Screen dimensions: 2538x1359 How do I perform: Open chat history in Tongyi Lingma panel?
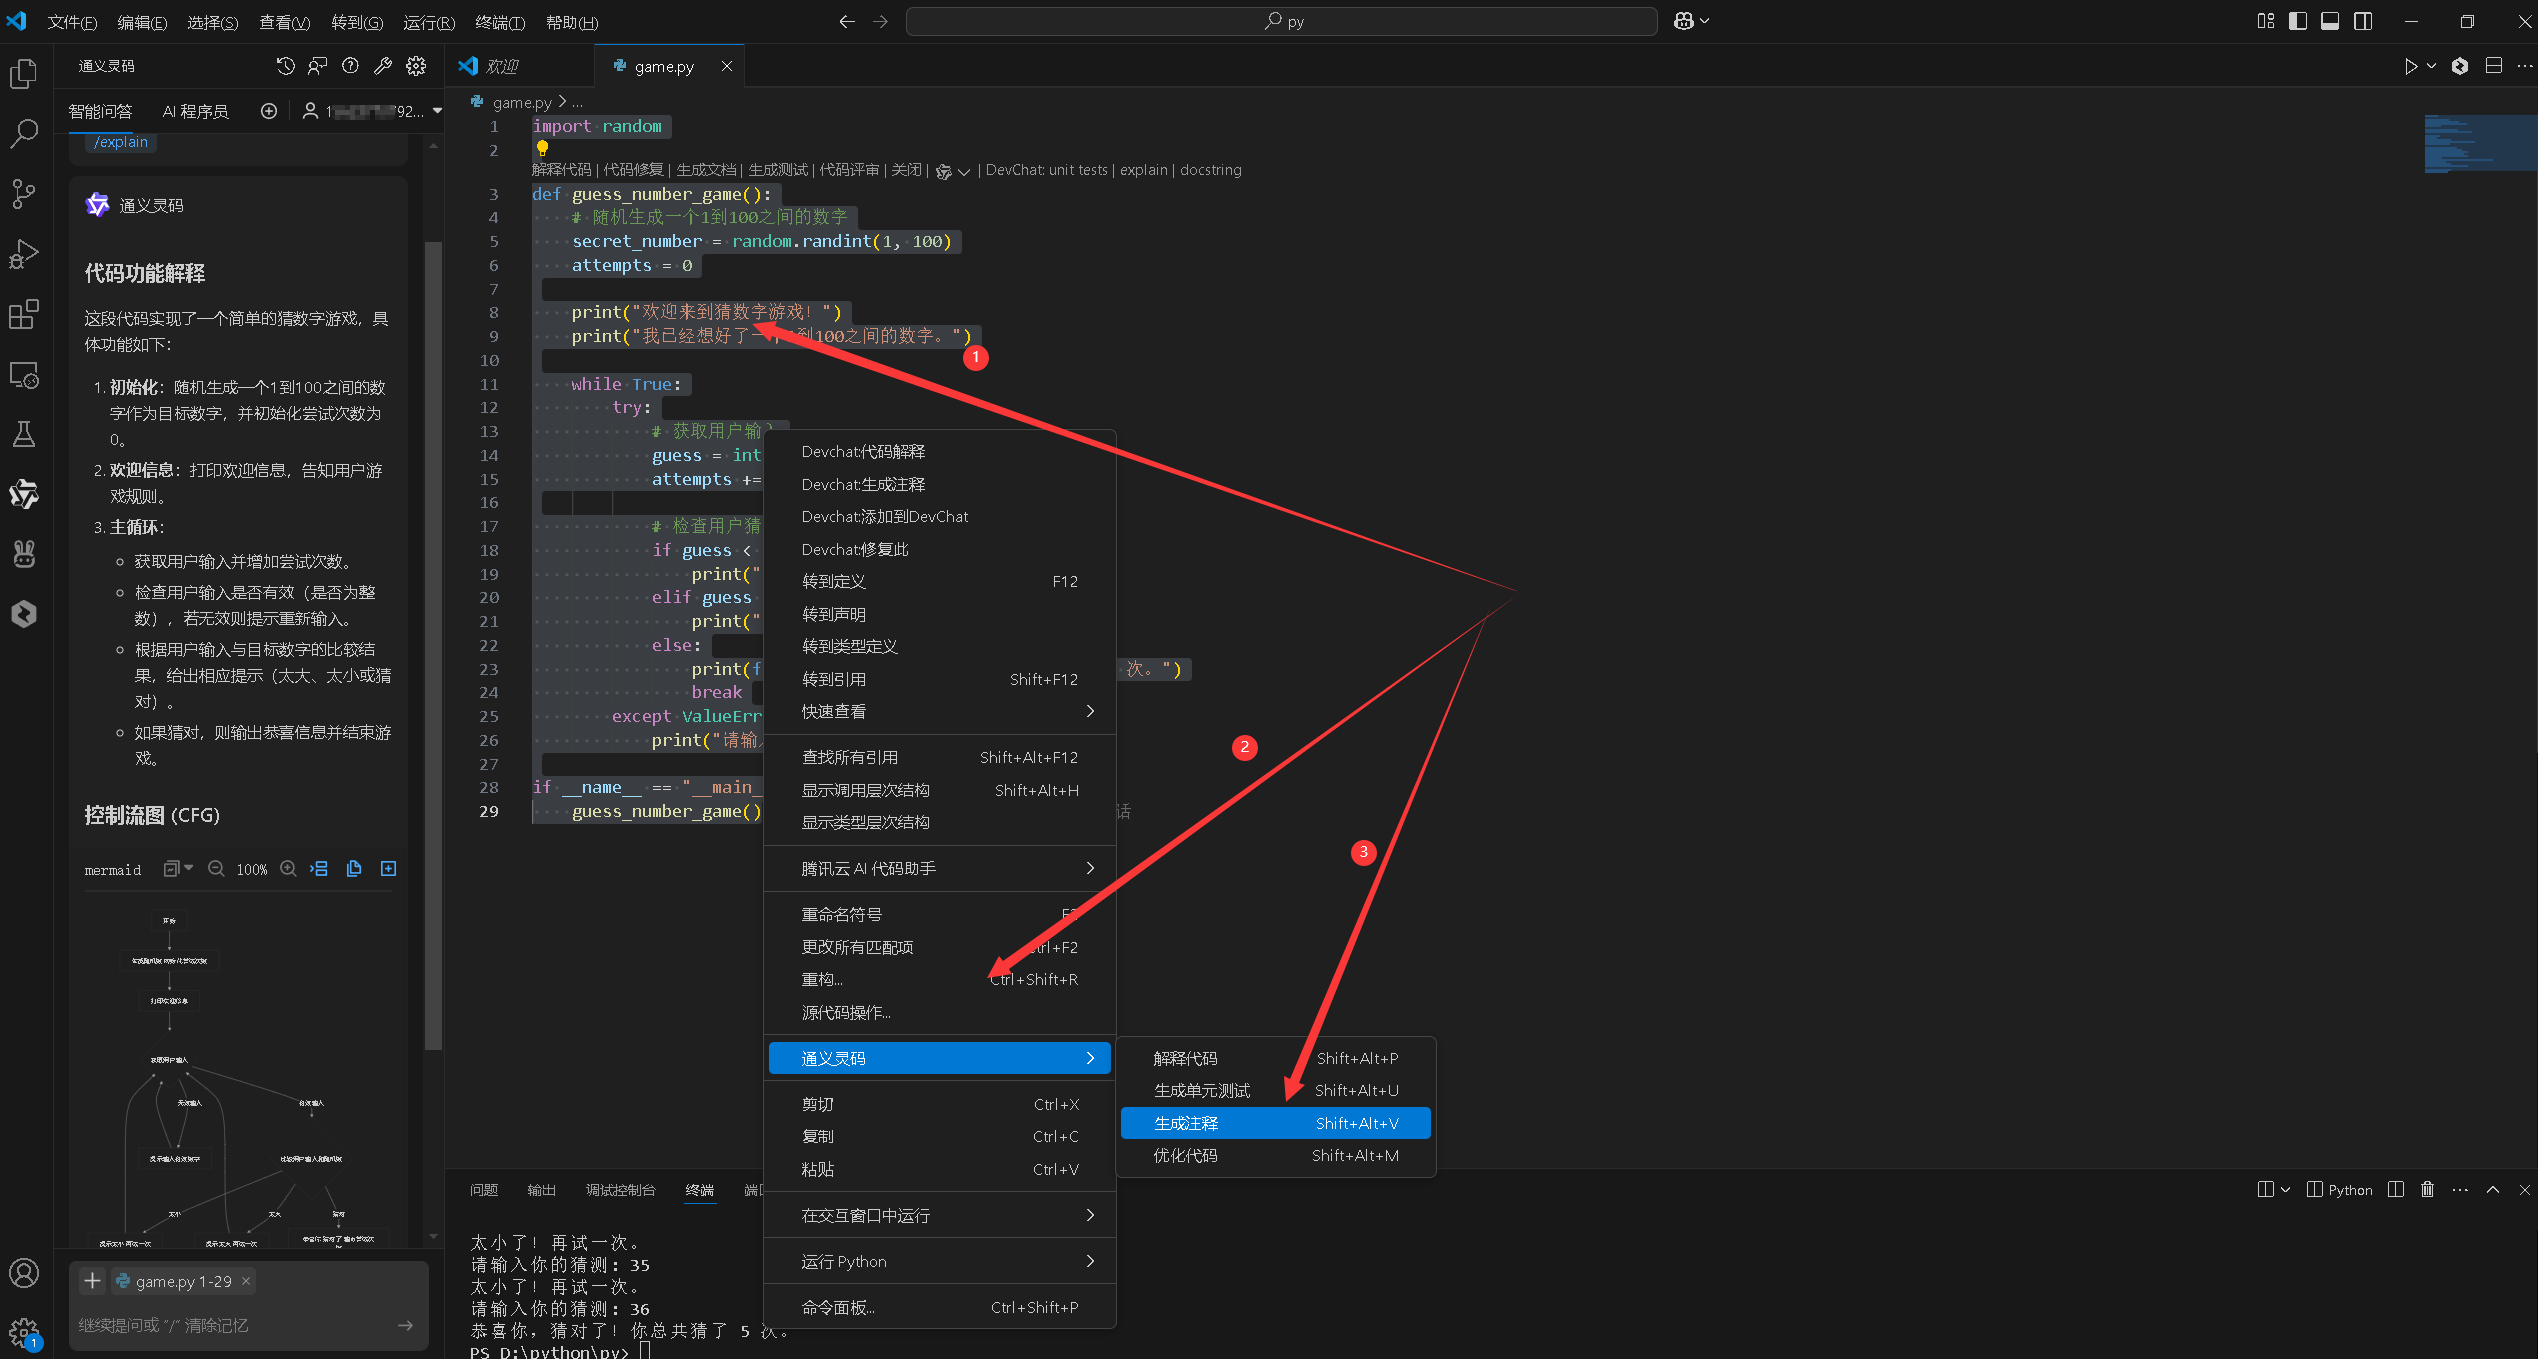(286, 66)
